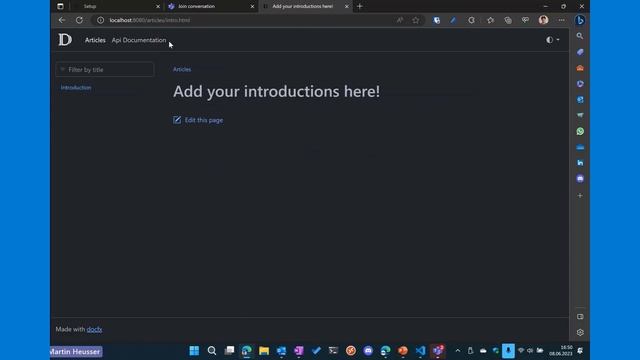The height and width of the screenshot is (360, 640).
Task: Open the docfx footer link
Action: [94, 329]
